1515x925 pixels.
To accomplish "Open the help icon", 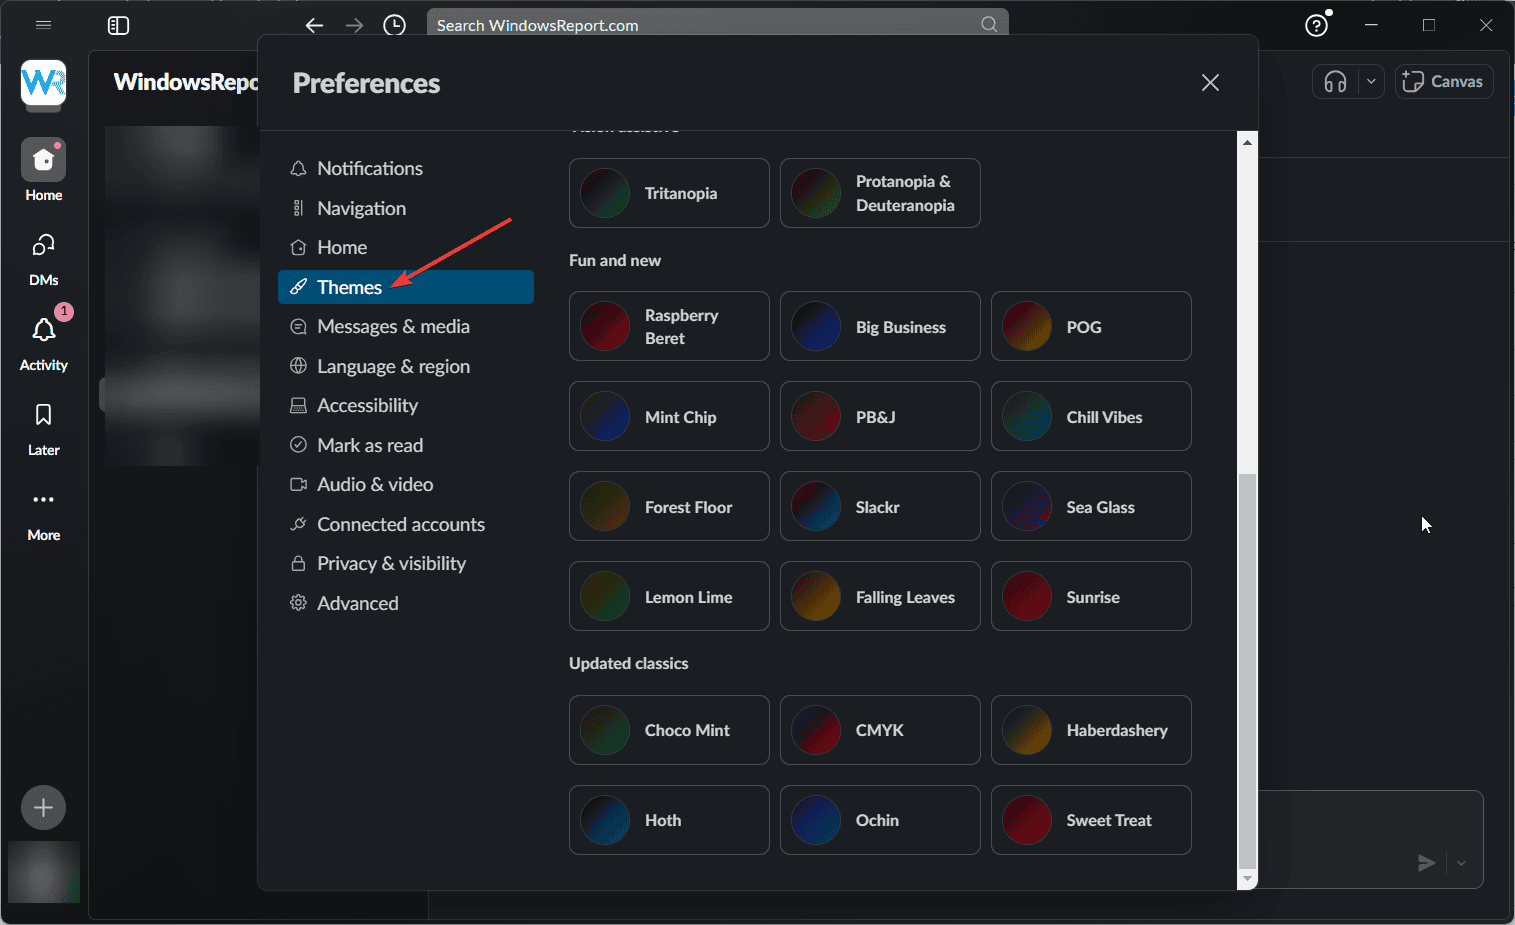I will (1317, 25).
